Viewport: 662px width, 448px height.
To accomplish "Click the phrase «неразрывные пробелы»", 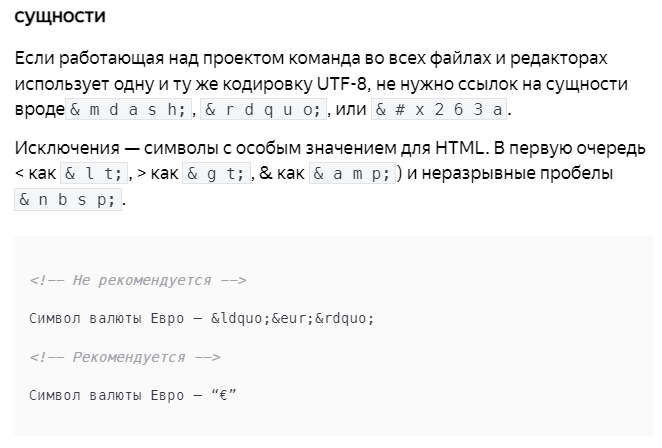I will tap(517, 174).
